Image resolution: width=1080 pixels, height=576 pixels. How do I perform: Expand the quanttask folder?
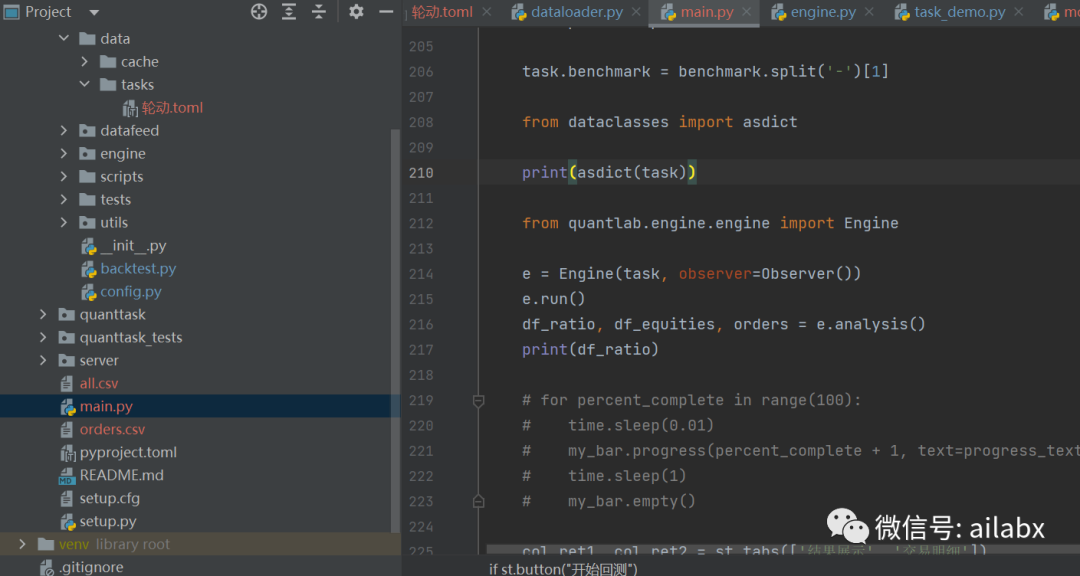[x=43, y=314]
